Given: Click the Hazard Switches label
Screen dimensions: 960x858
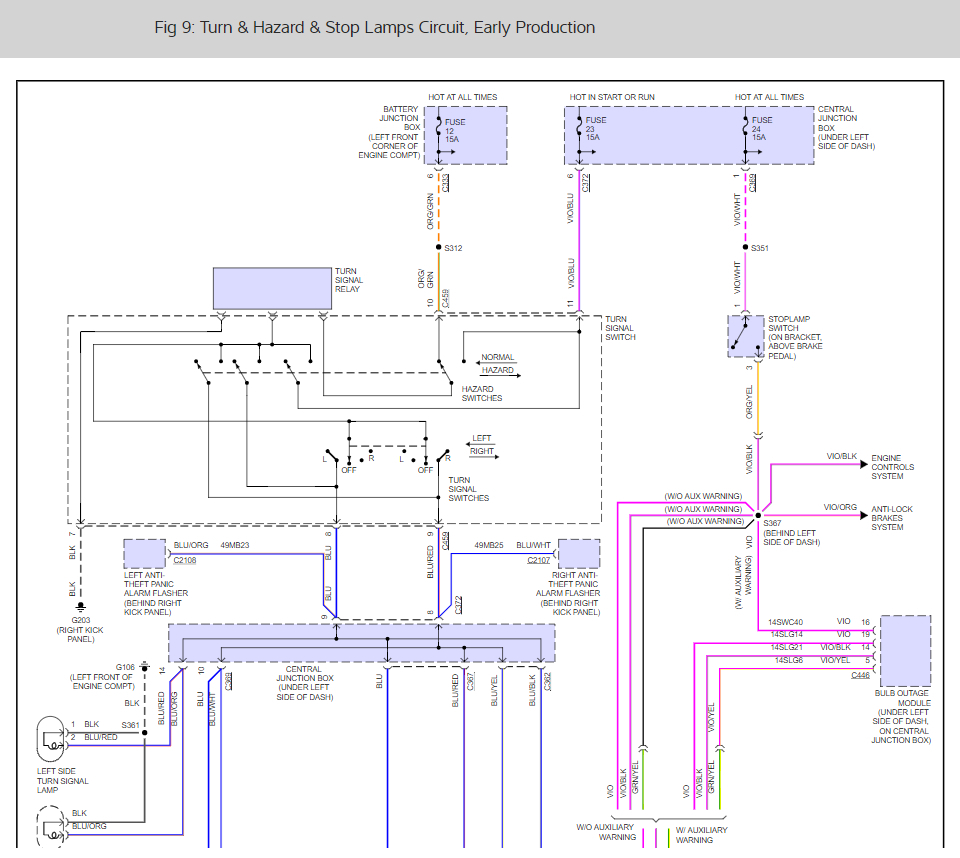Looking at the screenshot, I should 482,393.
